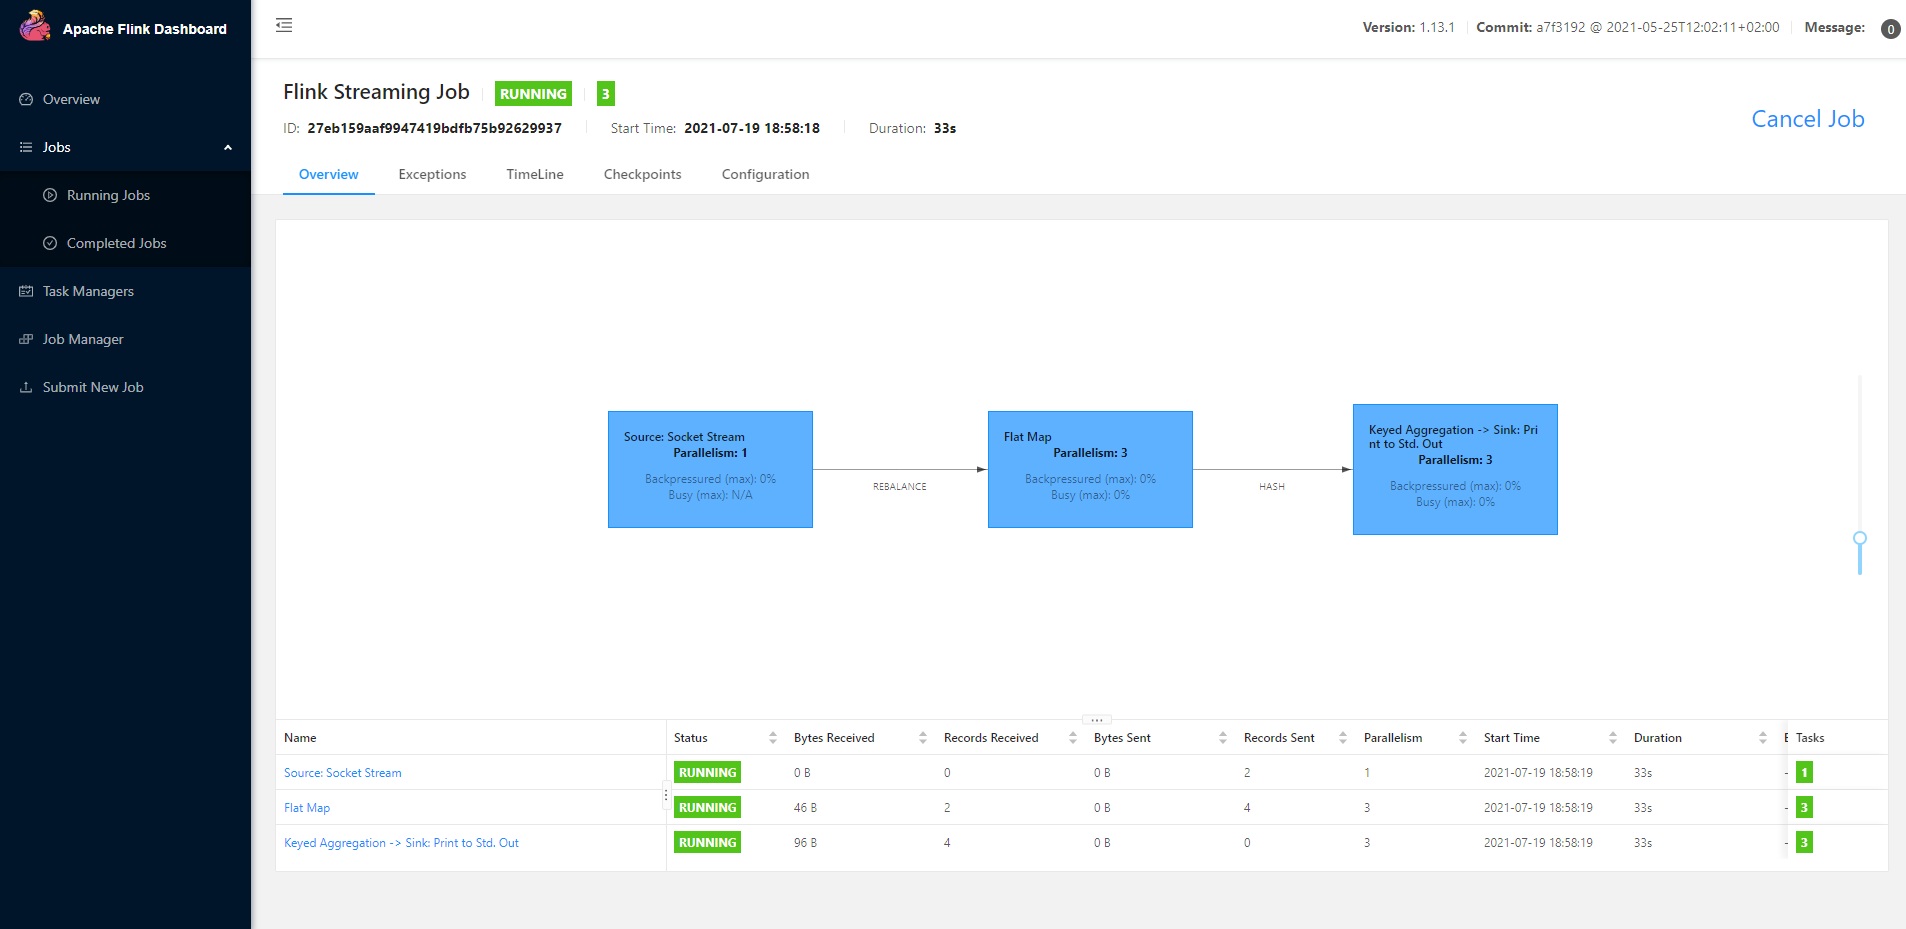
Task: Open the Keyed Aggregation -> Sink table link
Action: point(401,843)
